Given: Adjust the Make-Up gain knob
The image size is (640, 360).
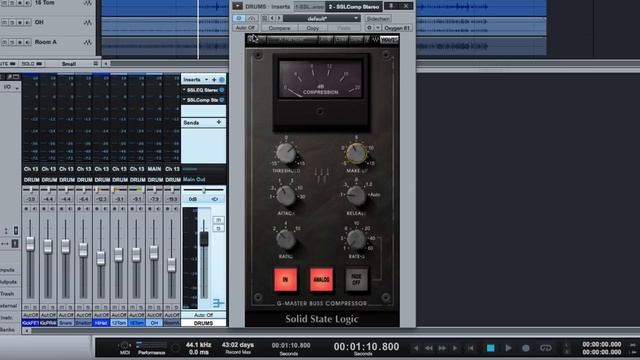Looking at the screenshot, I should 356,153.
